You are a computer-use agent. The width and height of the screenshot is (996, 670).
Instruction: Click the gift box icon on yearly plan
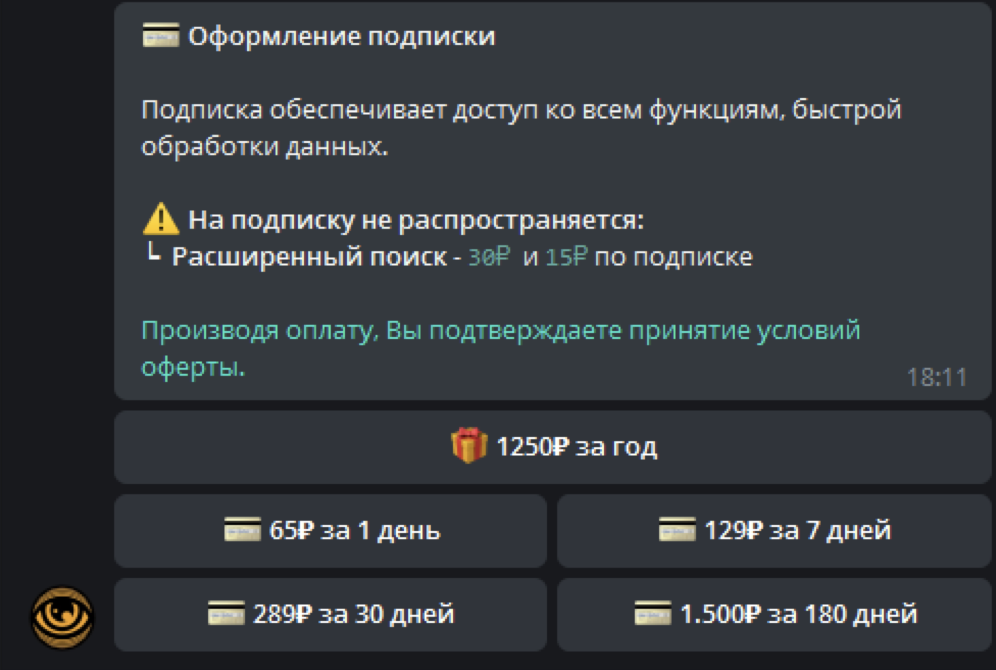[x=469, y=445]
